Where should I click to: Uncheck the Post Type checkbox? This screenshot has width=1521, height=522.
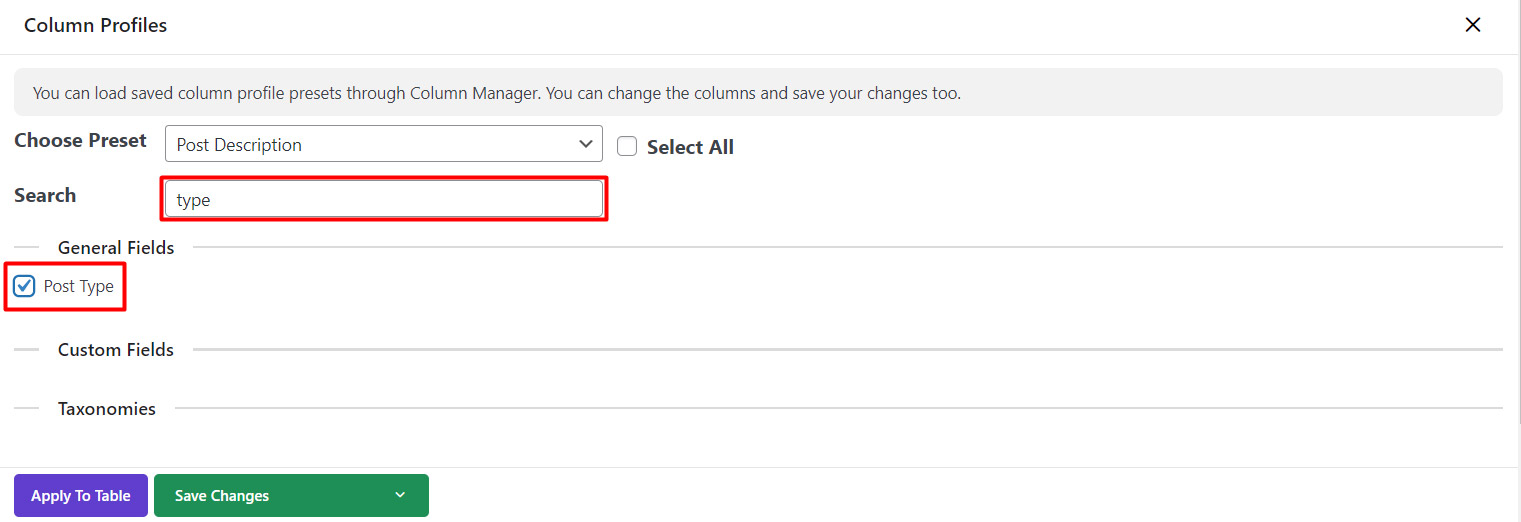pyautogui.click(x=25, y=287)
